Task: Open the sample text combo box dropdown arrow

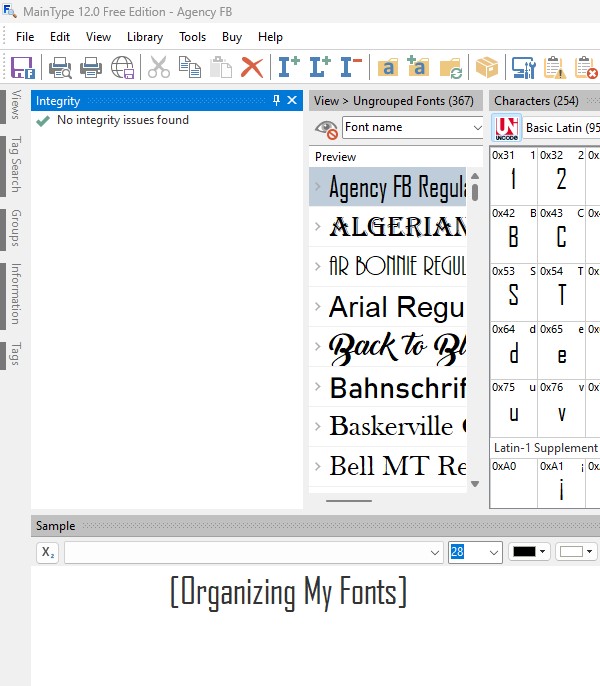Action: coord(435,553)
